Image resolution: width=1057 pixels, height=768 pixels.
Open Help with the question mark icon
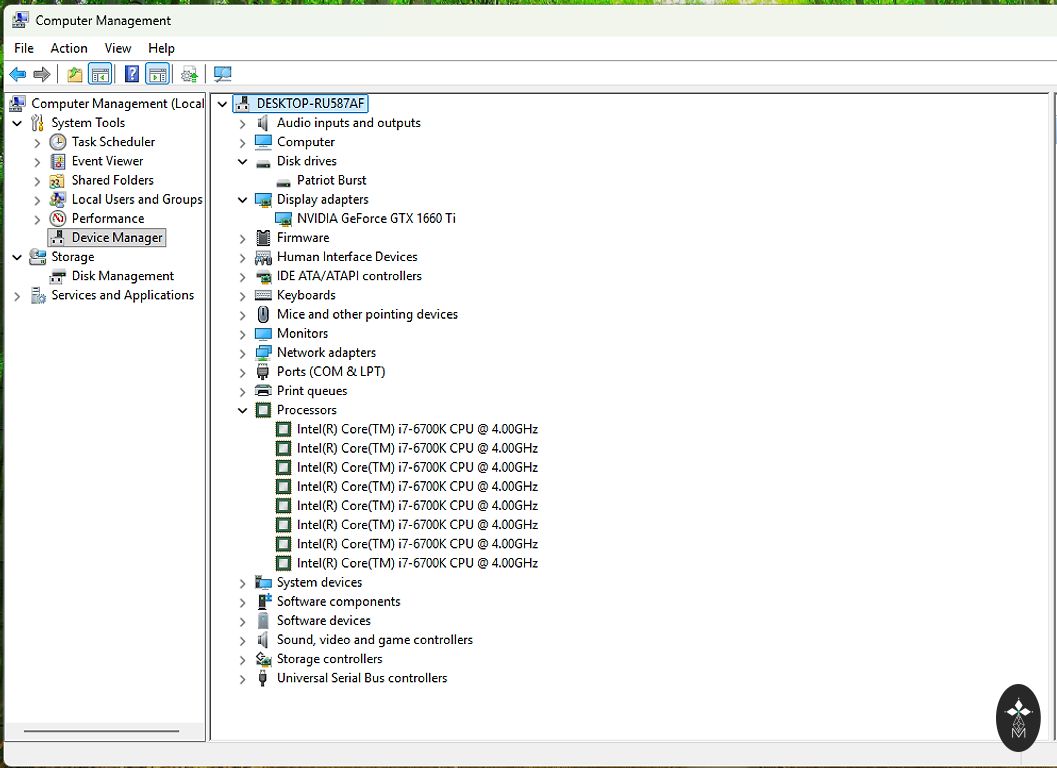pos(132,74)
